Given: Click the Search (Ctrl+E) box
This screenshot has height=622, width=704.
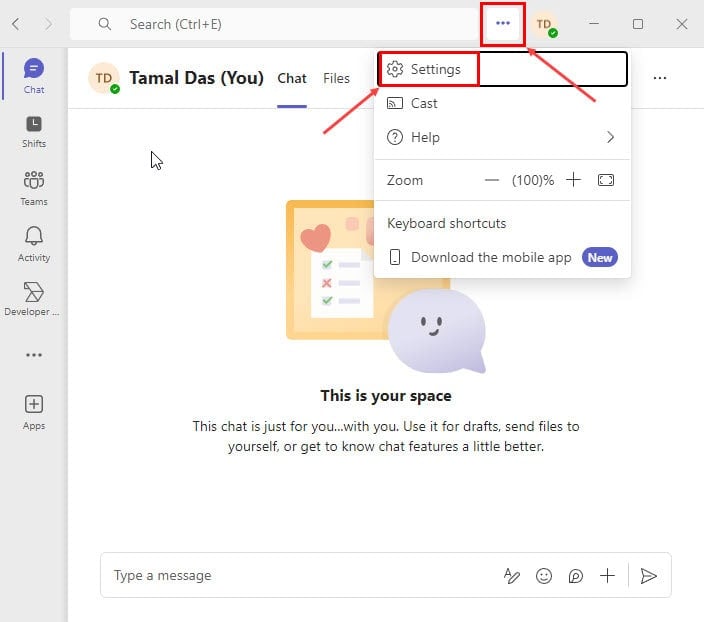Looking at the screenshot, I should point(275,24).
